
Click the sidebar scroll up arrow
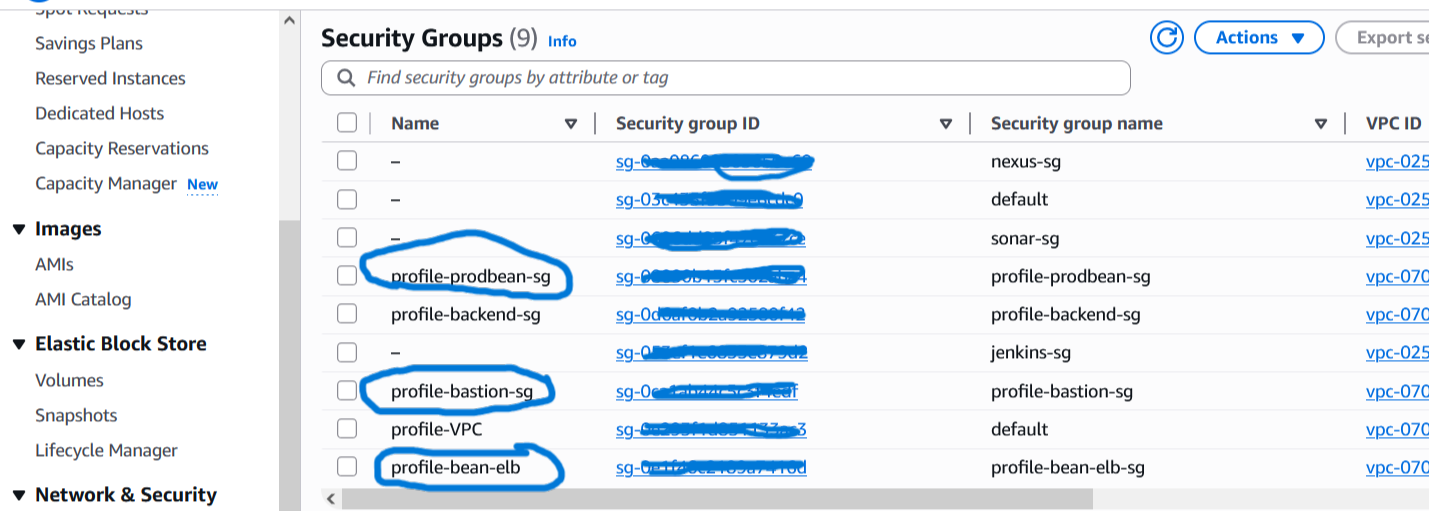tap(289, 20)
